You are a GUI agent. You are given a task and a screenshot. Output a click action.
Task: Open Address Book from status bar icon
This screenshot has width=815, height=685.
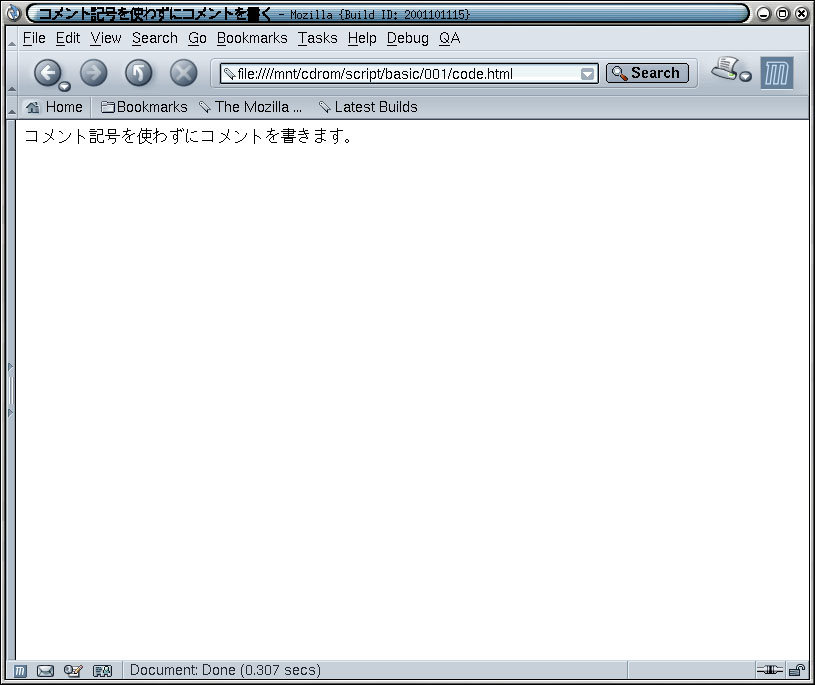point(102,670)
